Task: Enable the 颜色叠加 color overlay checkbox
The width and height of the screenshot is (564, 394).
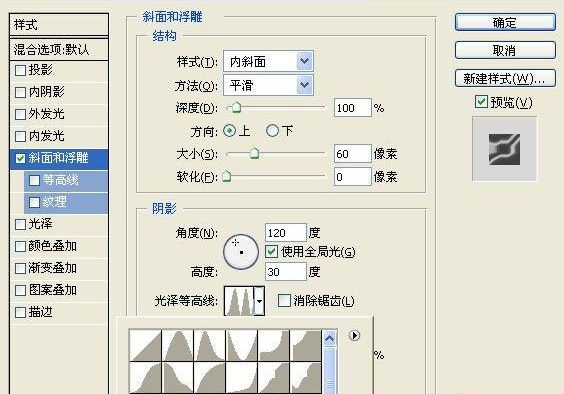Action: (x=21, y=246)
